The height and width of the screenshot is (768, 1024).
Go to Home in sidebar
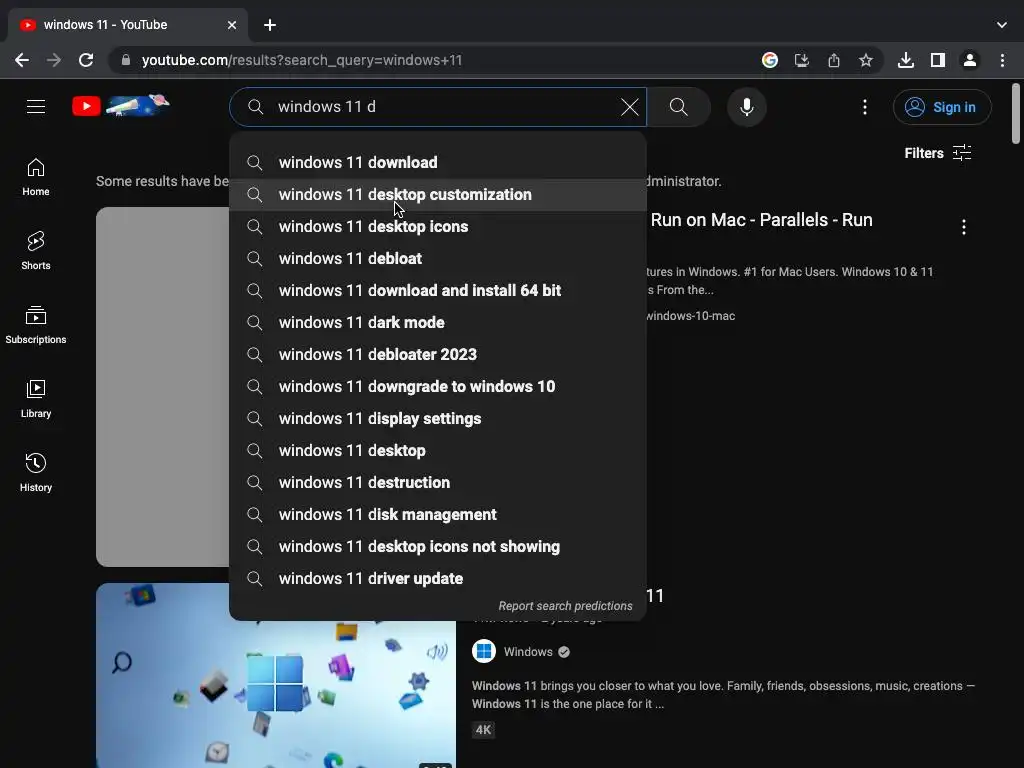(36, 177)
